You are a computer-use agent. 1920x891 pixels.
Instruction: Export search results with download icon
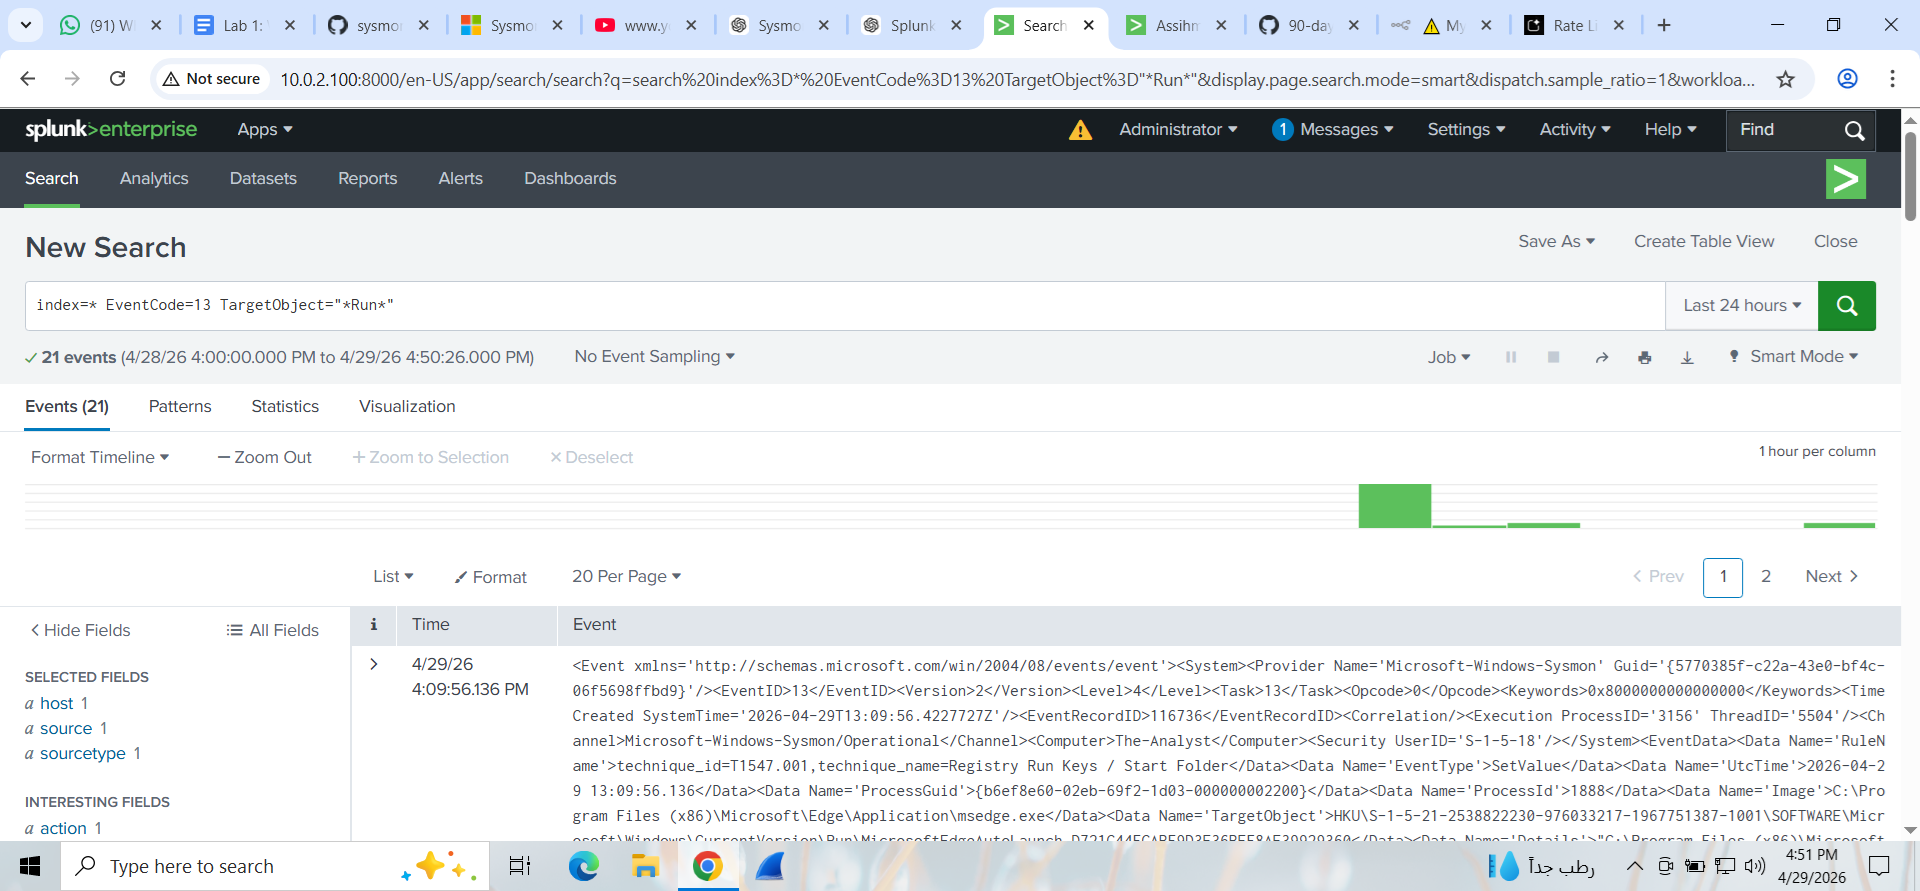pyautogui.click(x=1687, y=357)
